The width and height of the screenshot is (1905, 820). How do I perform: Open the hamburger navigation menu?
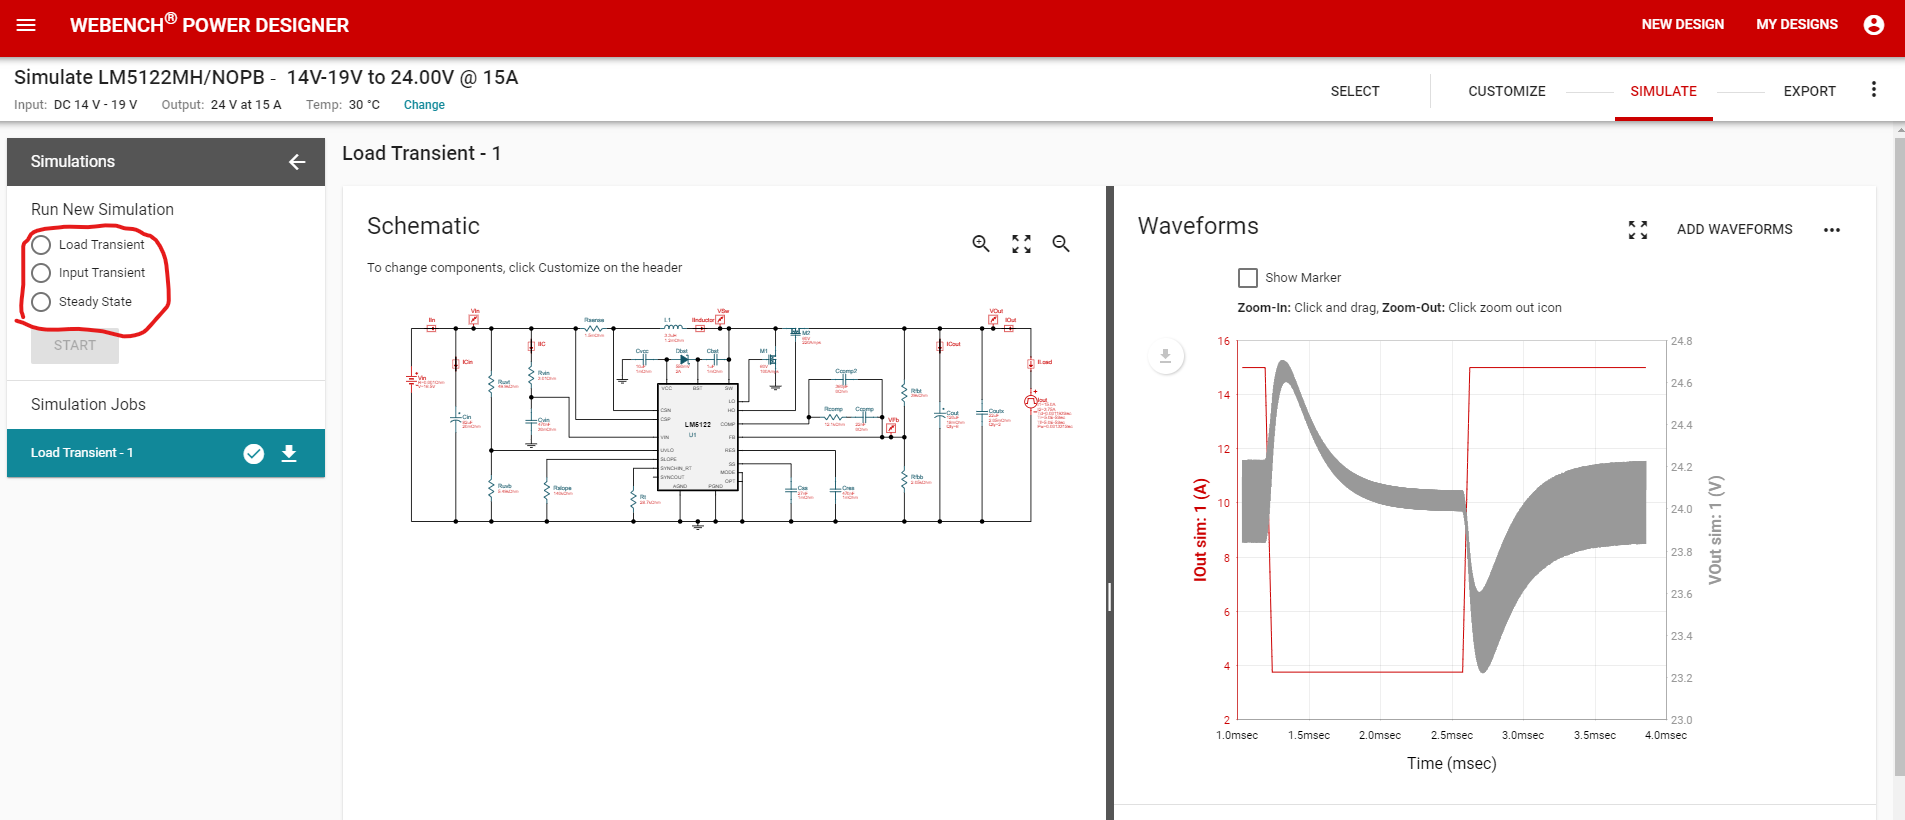[x=26, y=25]
